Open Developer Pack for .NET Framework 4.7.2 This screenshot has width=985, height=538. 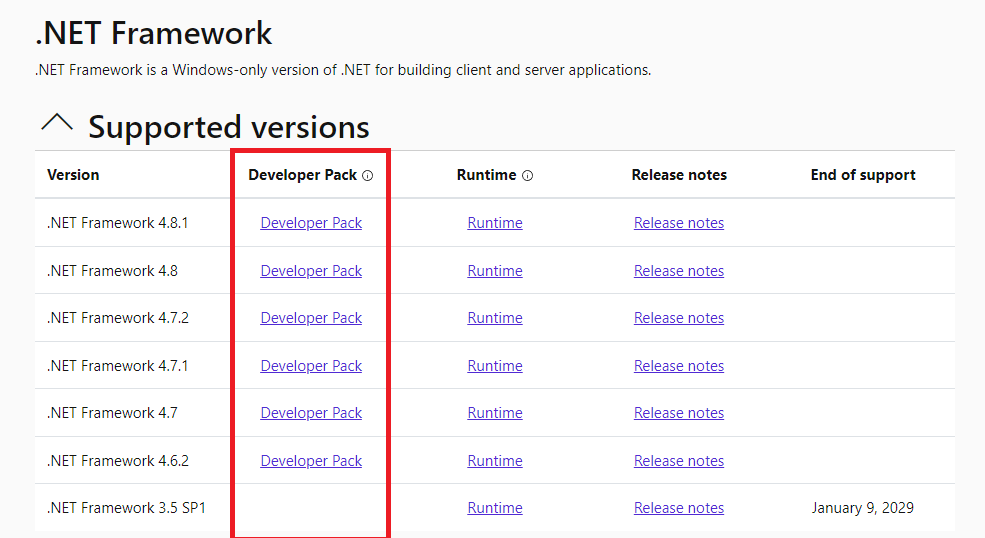tap(311, 318)
